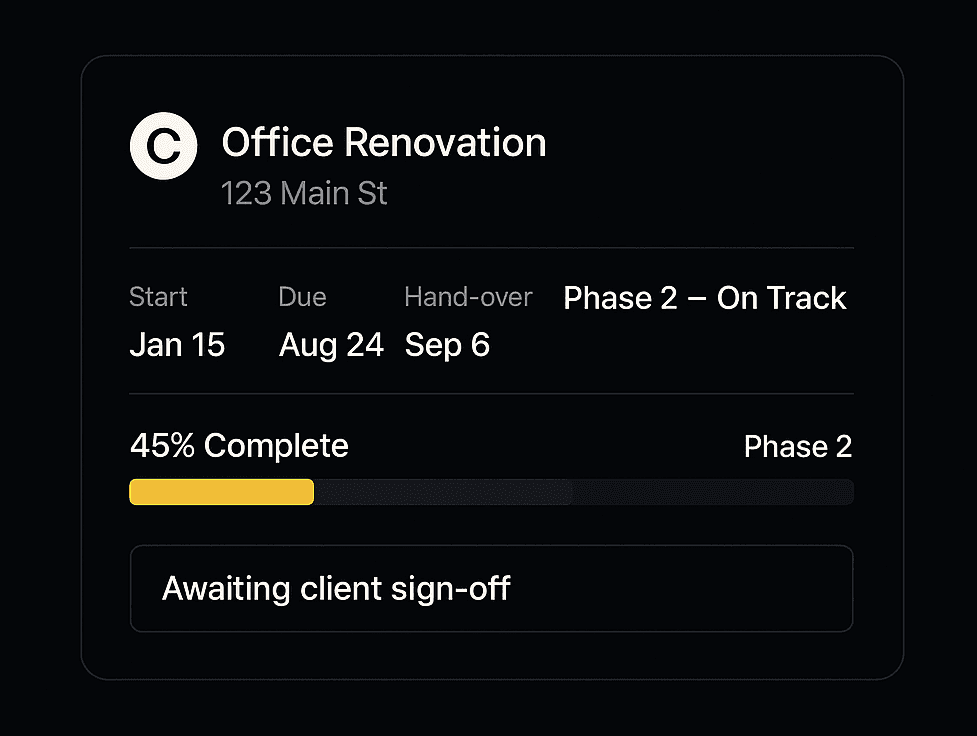Click the Phase 2 – On Track status
This screenshot has width=977, height=736.
(x=705, y=298)
